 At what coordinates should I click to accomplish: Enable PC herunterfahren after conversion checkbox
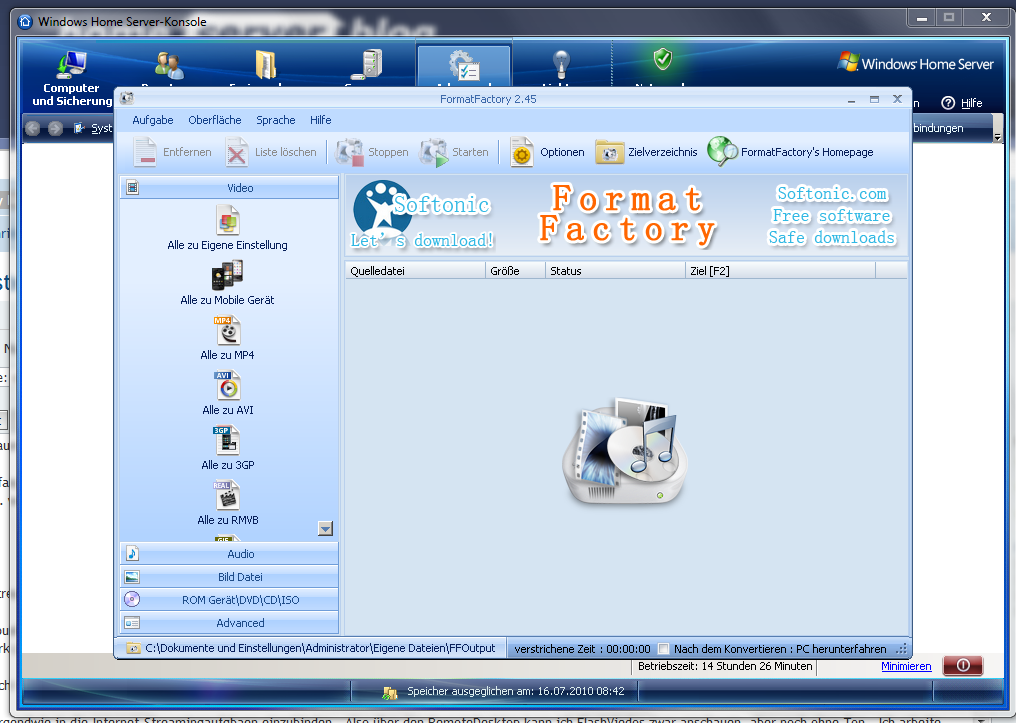664,648
